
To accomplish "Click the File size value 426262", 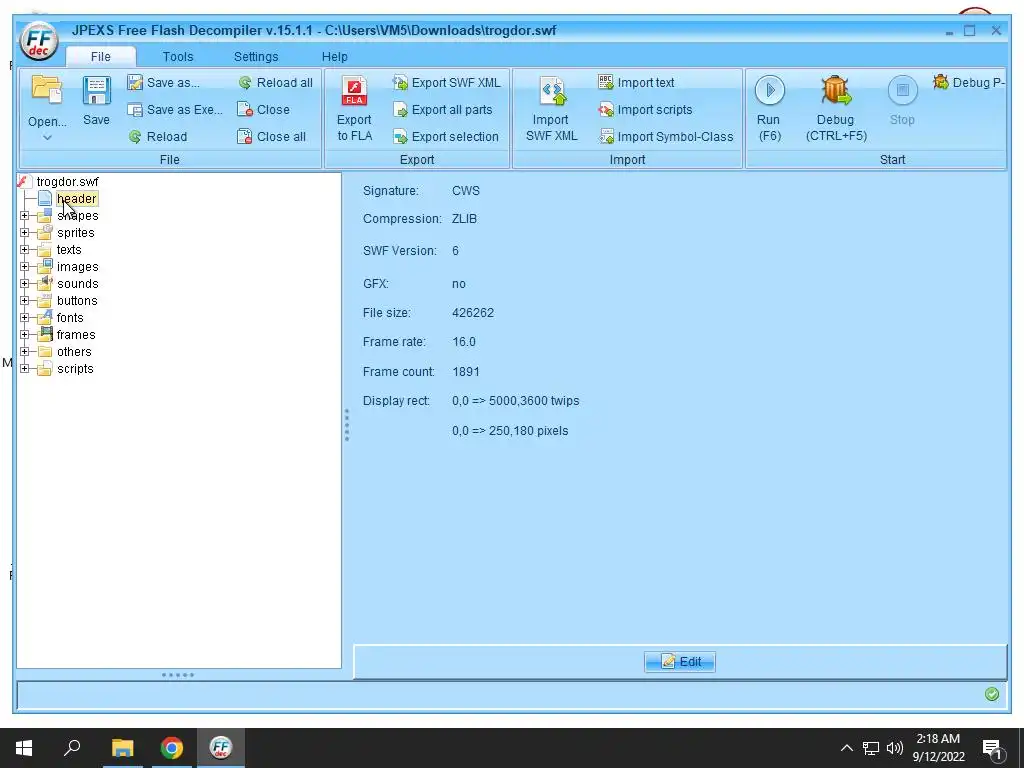I will pyautogui.click(x=473, y=313).
